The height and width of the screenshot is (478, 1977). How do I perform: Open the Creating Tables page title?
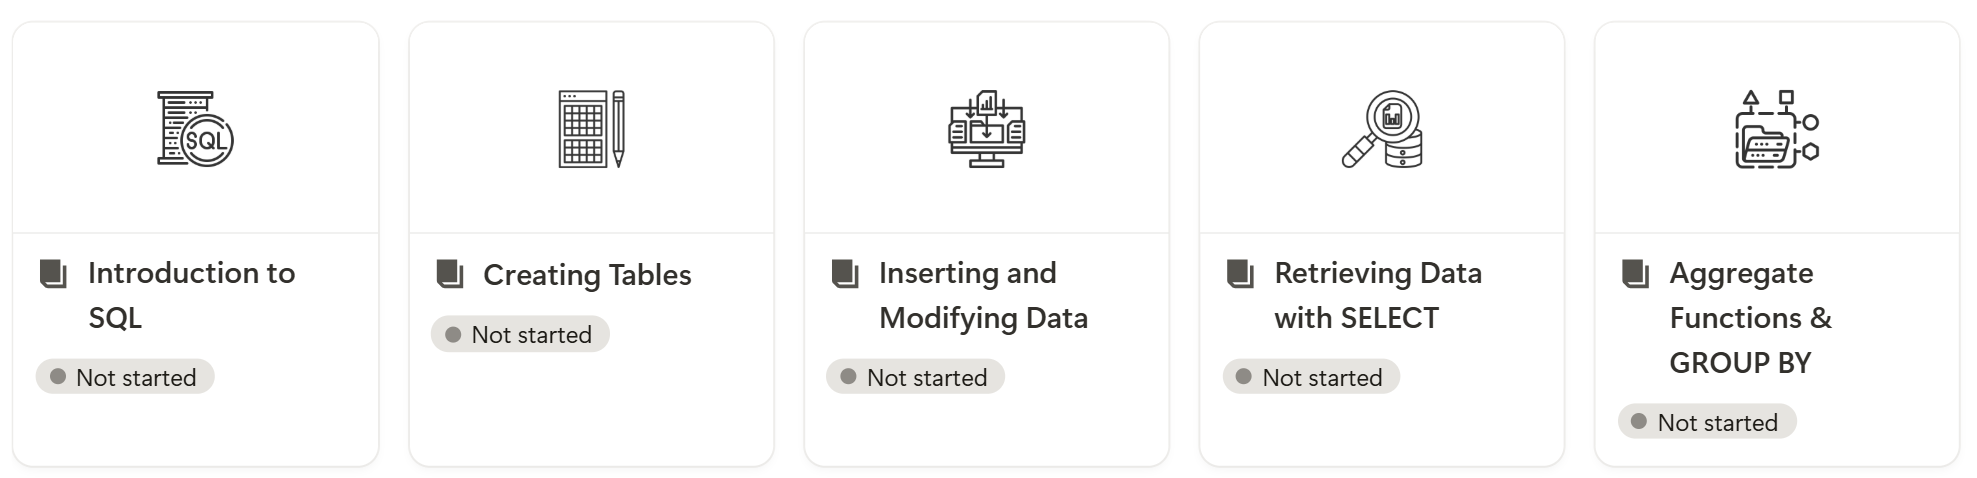coord(587,275)
